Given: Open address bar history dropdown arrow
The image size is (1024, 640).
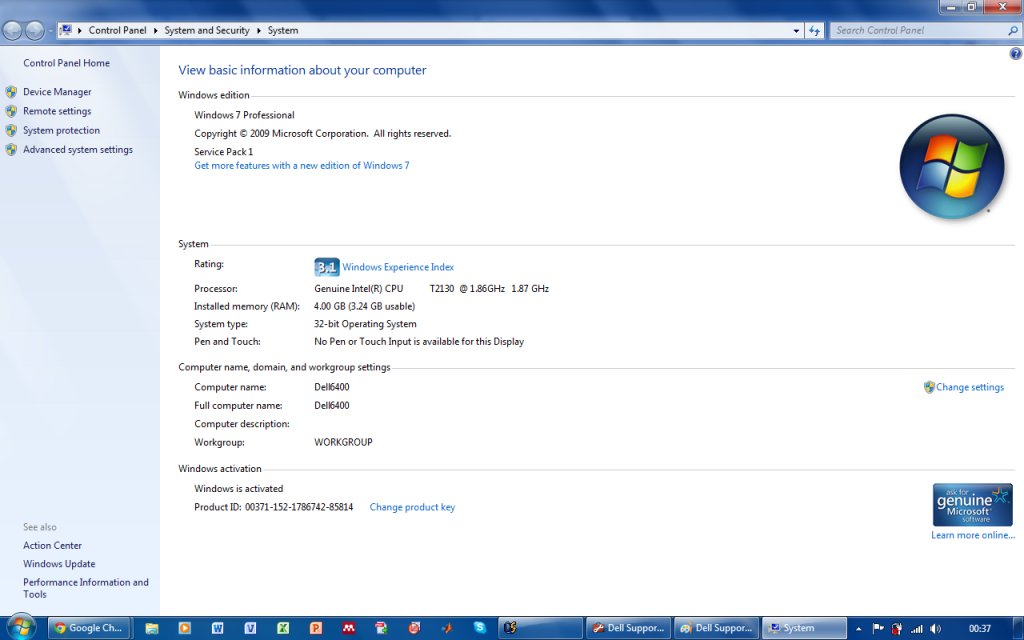Looking at the screenshot, I should 796,30.
